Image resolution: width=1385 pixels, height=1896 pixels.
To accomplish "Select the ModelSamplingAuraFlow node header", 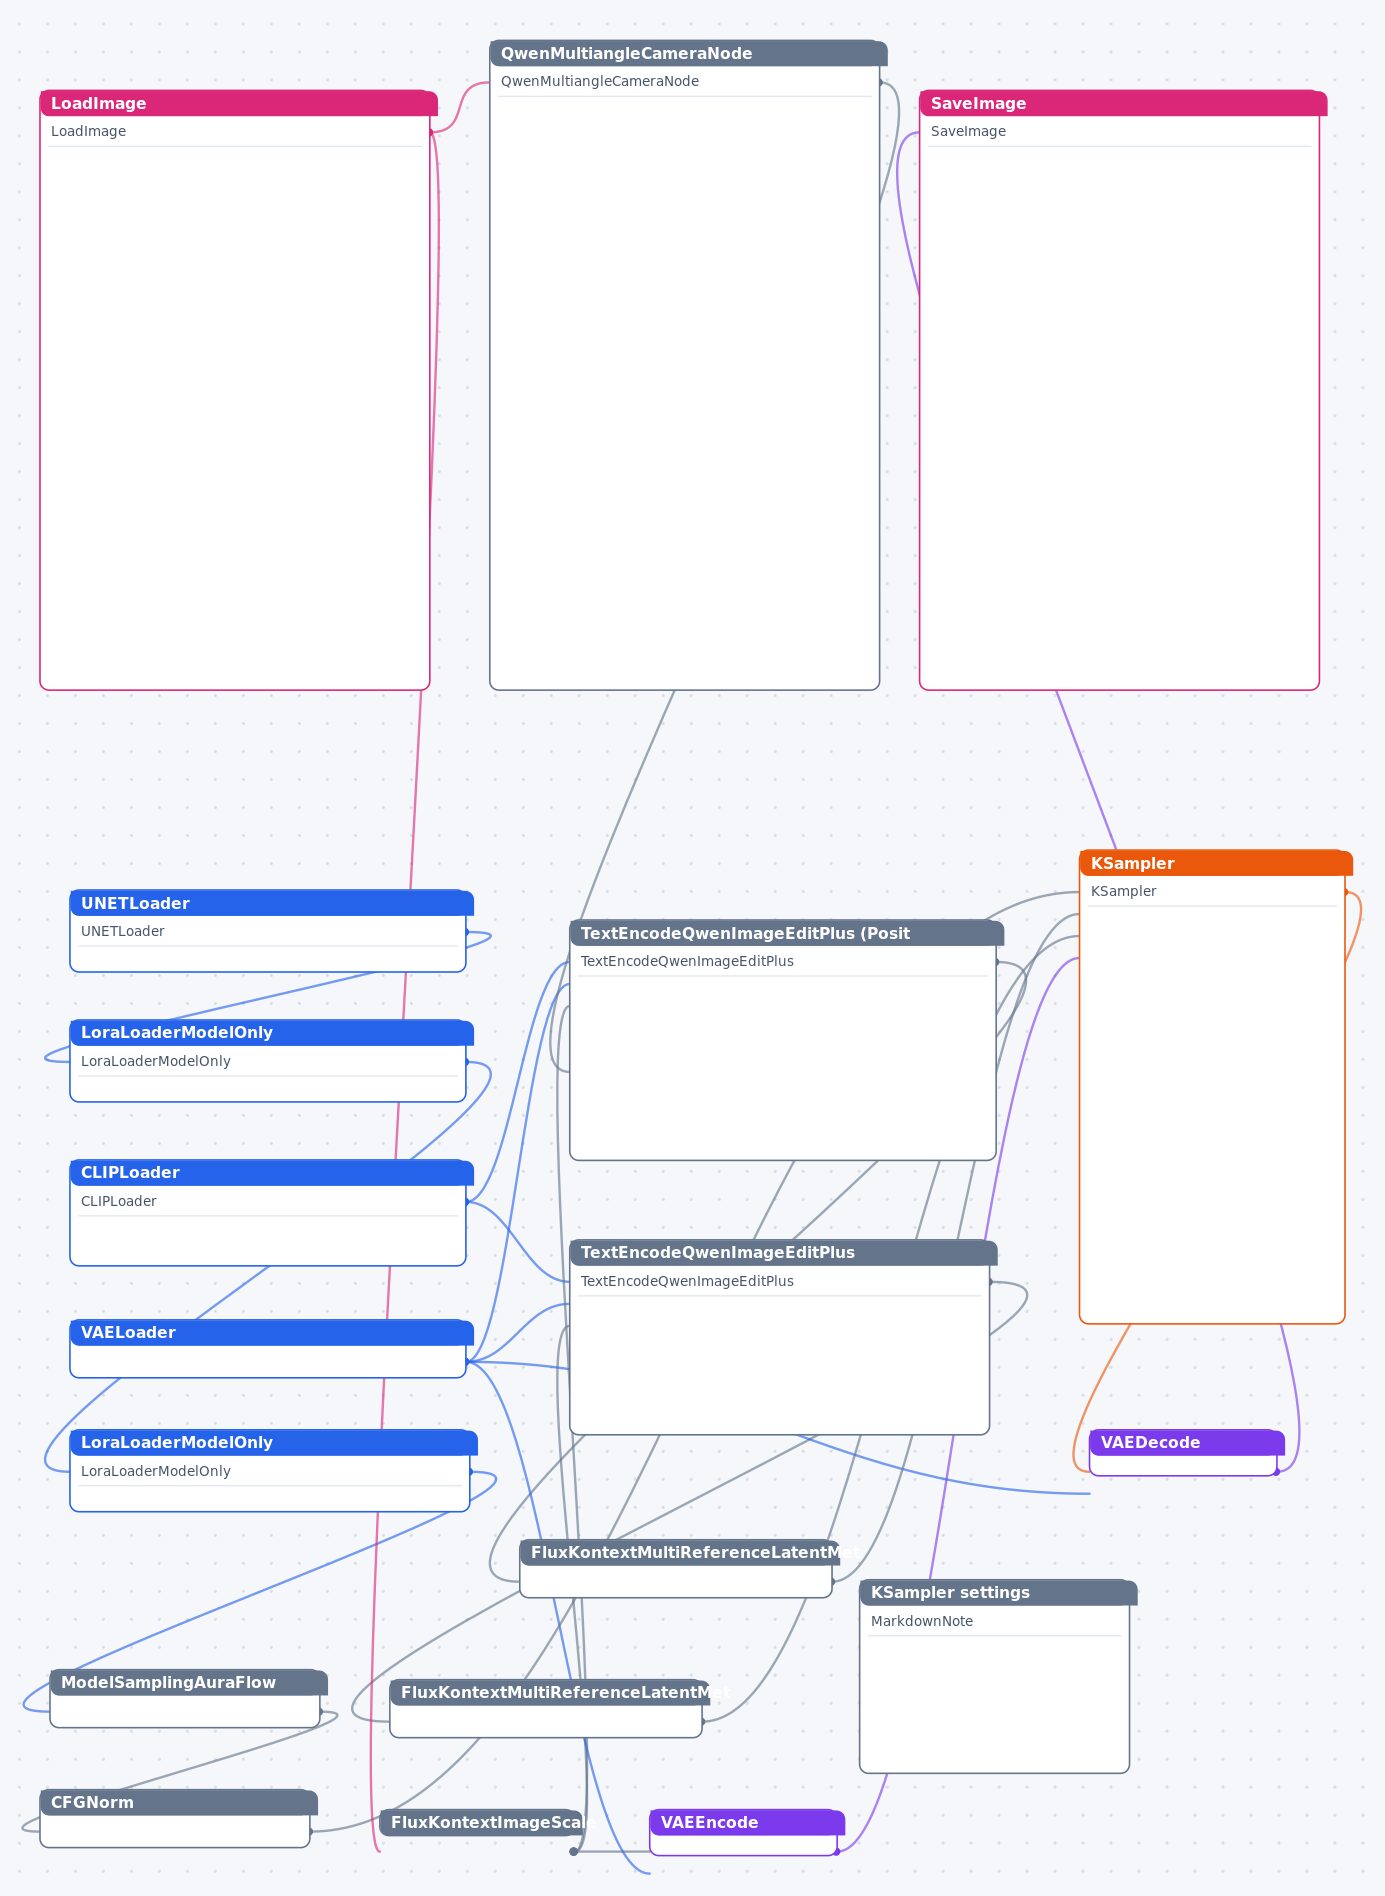I will 188,1683.
